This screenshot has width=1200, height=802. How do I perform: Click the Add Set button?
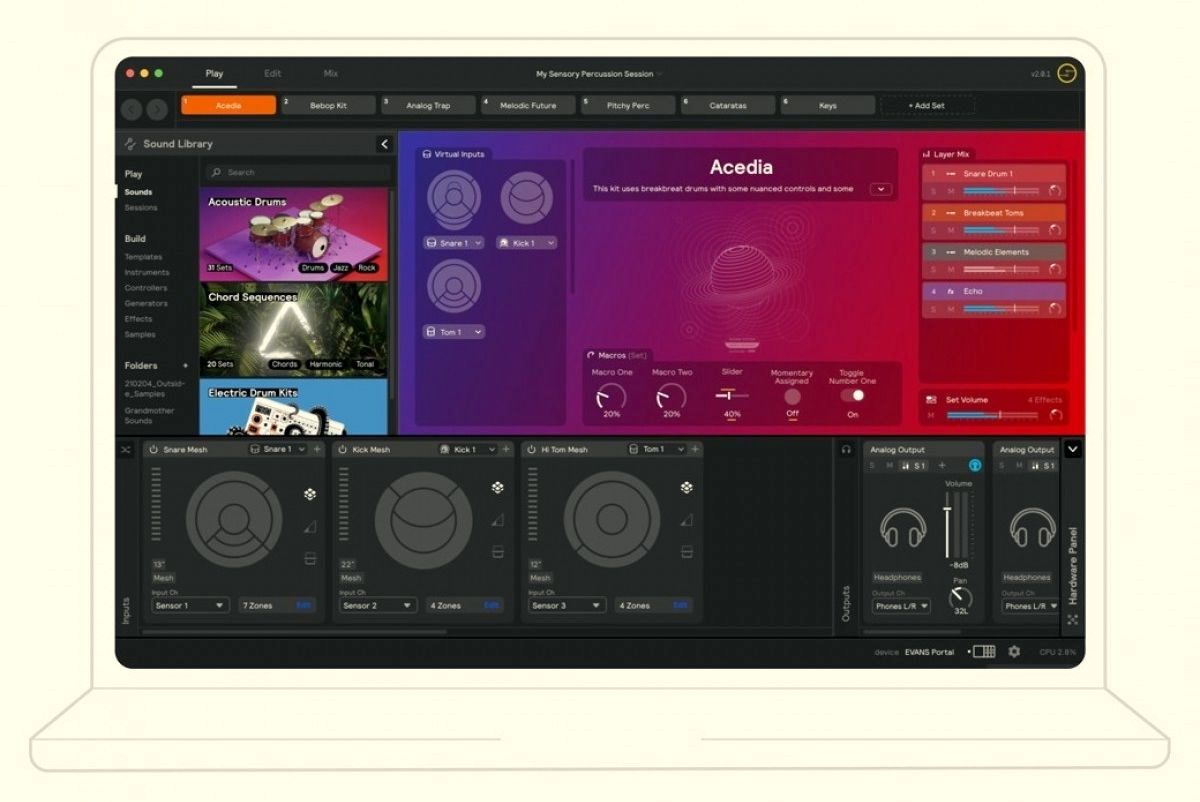coord(926,105)
